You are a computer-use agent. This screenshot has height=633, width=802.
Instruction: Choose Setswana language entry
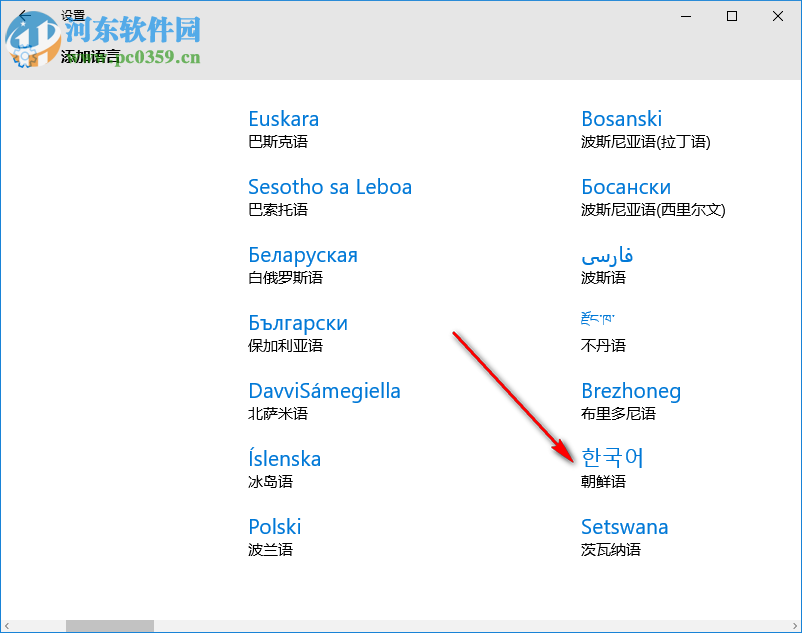coord(625,537)
